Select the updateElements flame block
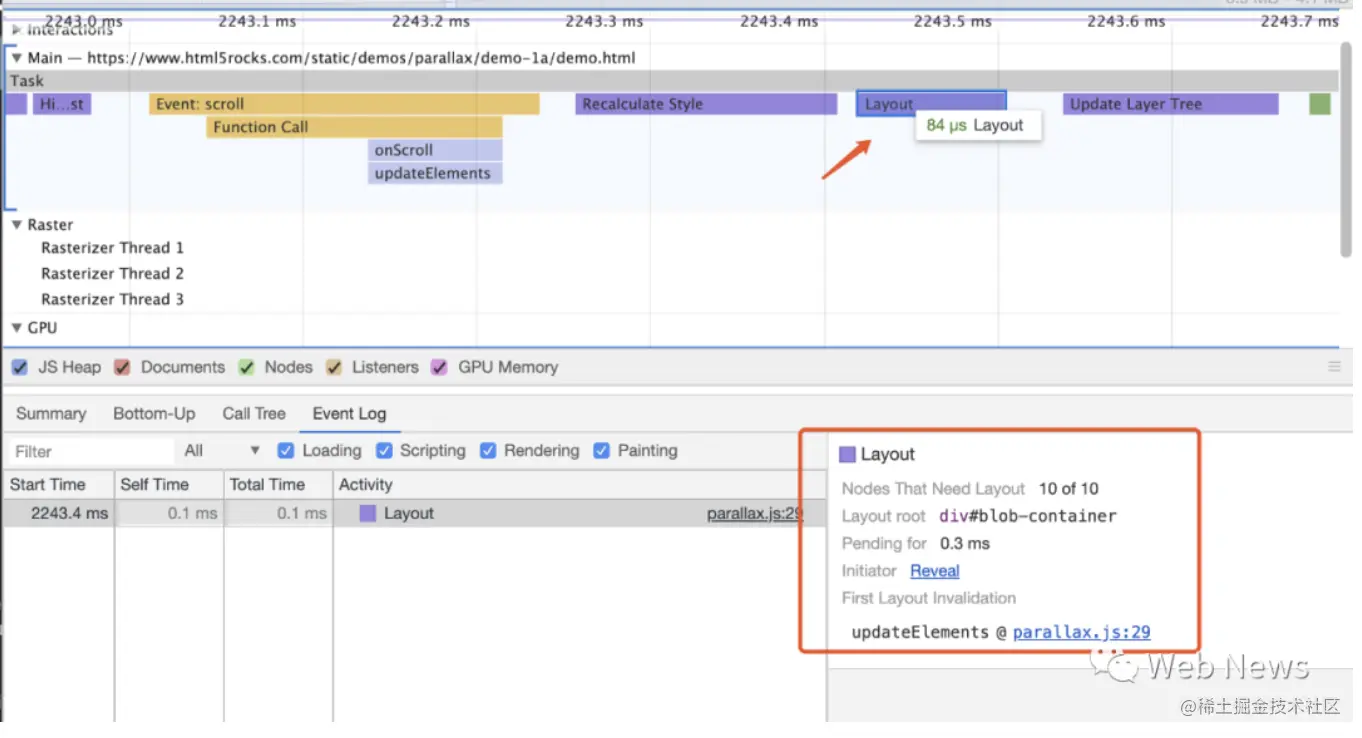The height and width of the screenshot is (738, 1362). tap(435, 173)
